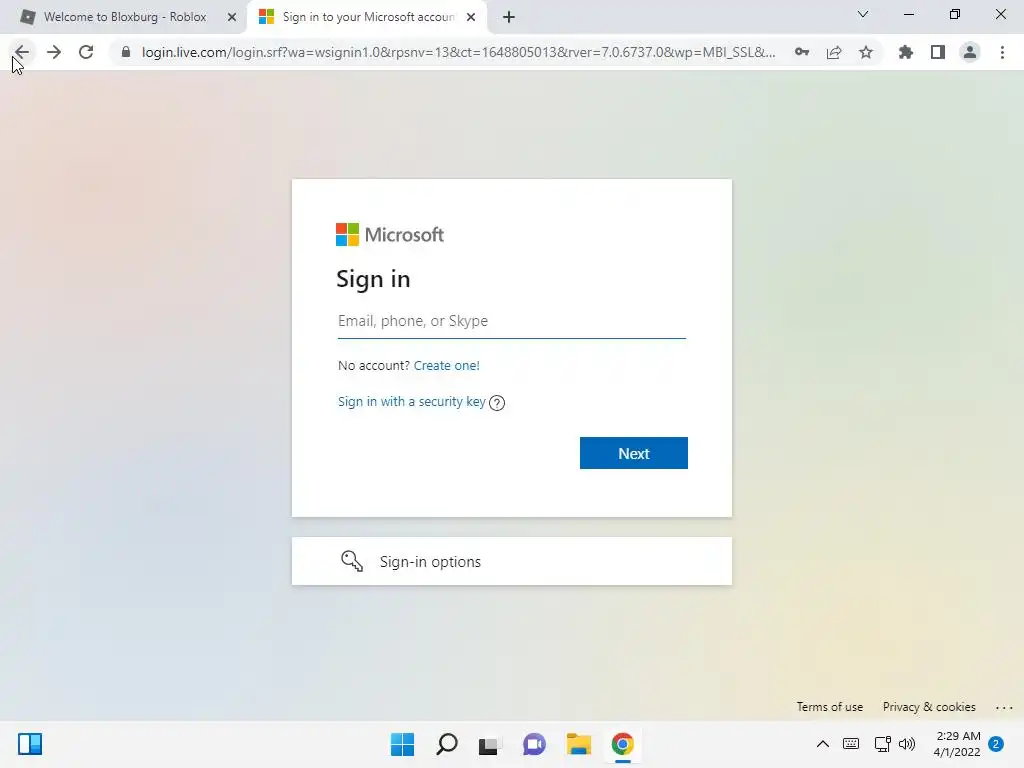Screen dimensions: 1024x768
Task: Open Chrome's three-dot menu
Action: click(1002, 52)
